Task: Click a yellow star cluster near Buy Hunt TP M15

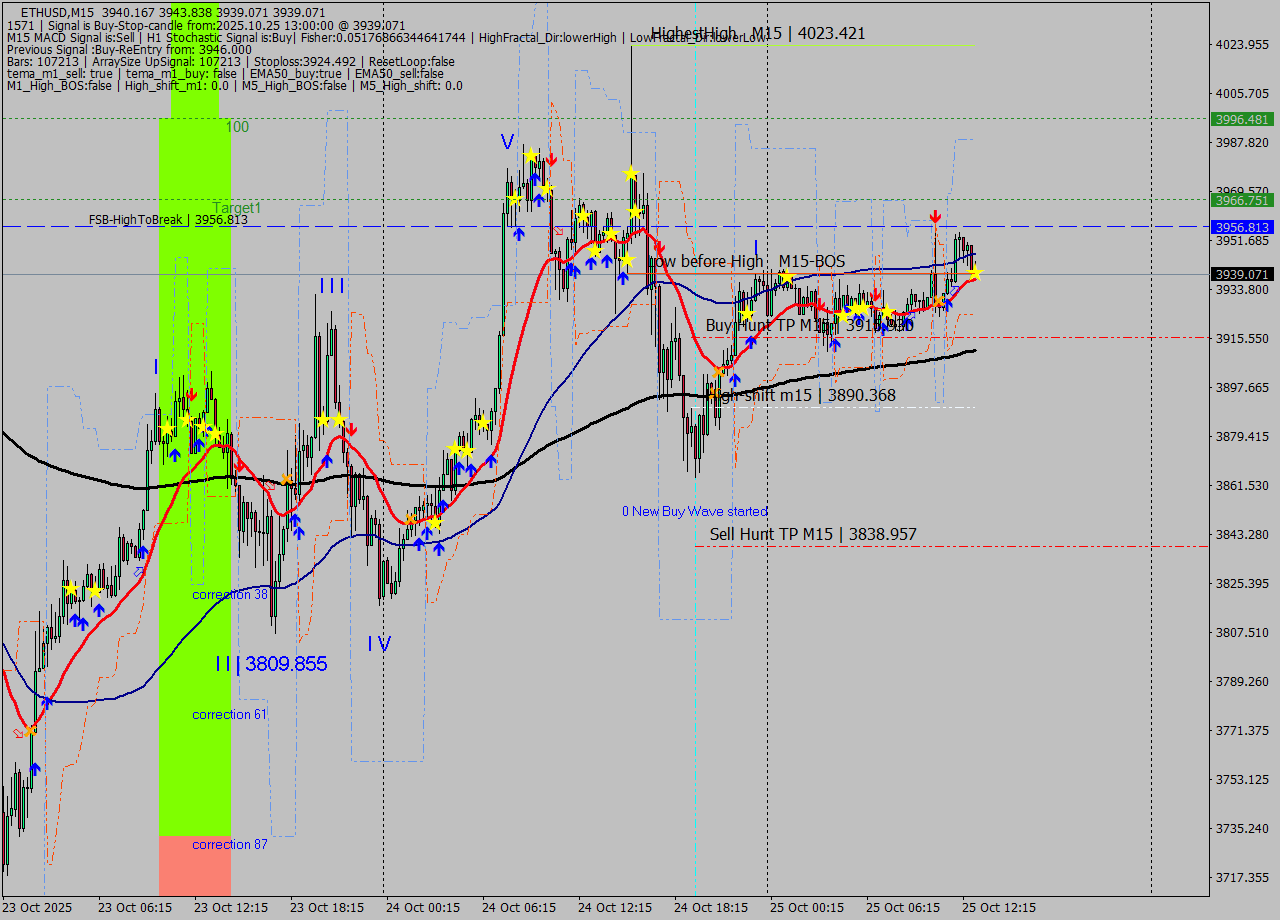Action: click(859, 308)
